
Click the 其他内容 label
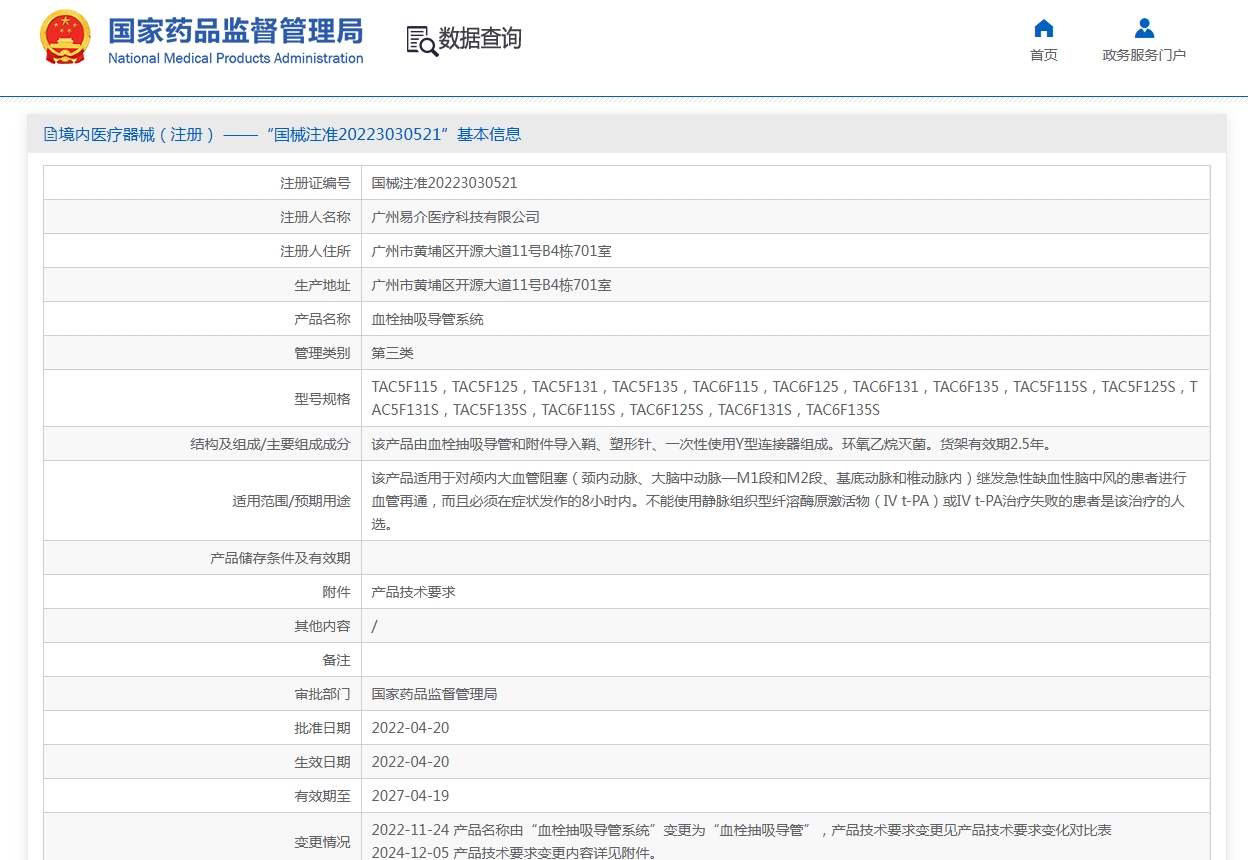click(322, 626)
